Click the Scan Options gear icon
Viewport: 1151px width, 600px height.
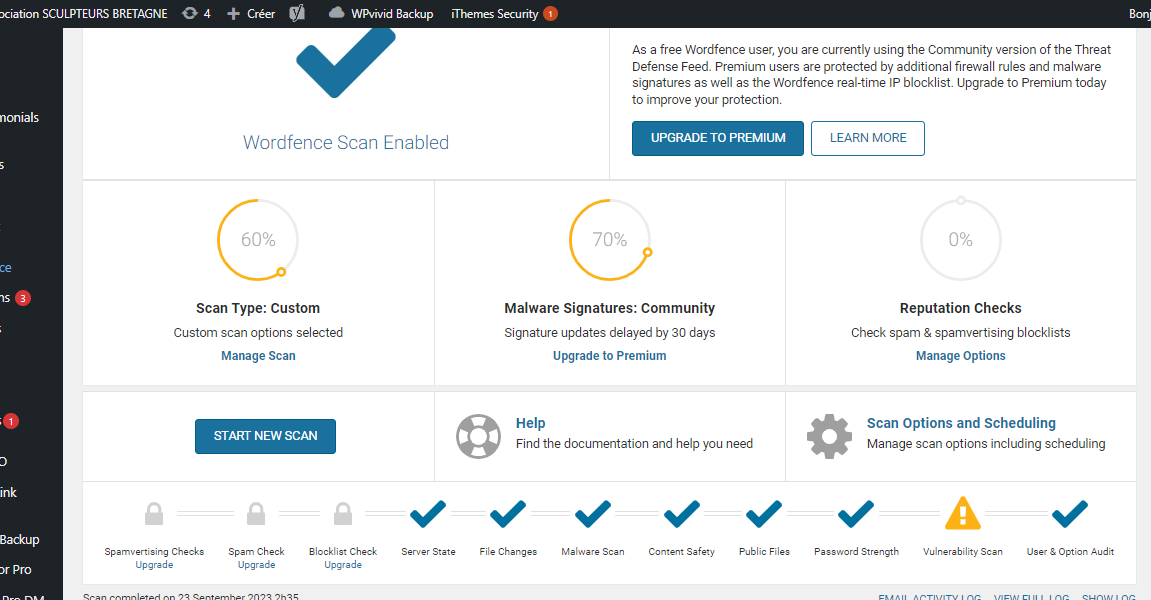pyautogui.click(x=829, y=436)
